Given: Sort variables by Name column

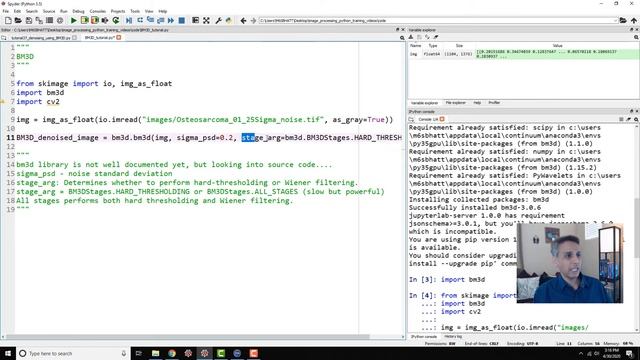Looking at the screenshot, I should point(415,46).
